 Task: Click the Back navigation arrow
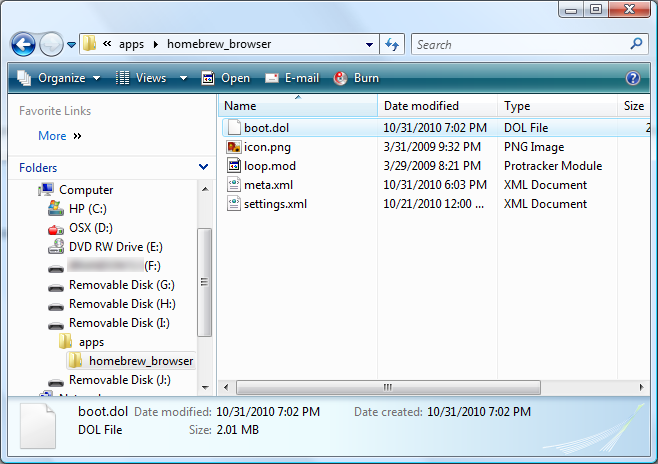[x=23, y=44]
